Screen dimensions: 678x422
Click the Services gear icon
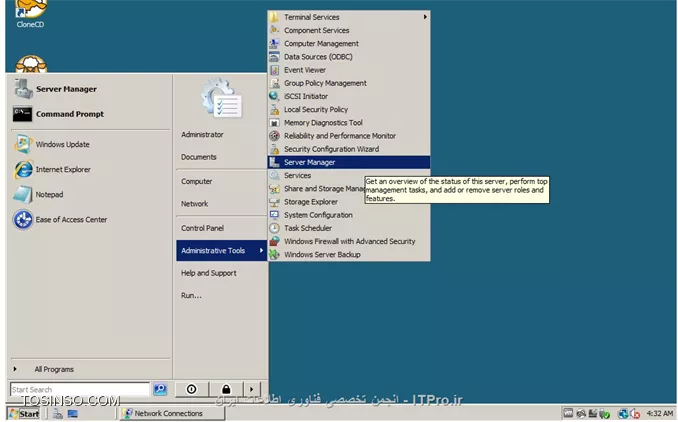pyautogui.click(x=274, y=176)
